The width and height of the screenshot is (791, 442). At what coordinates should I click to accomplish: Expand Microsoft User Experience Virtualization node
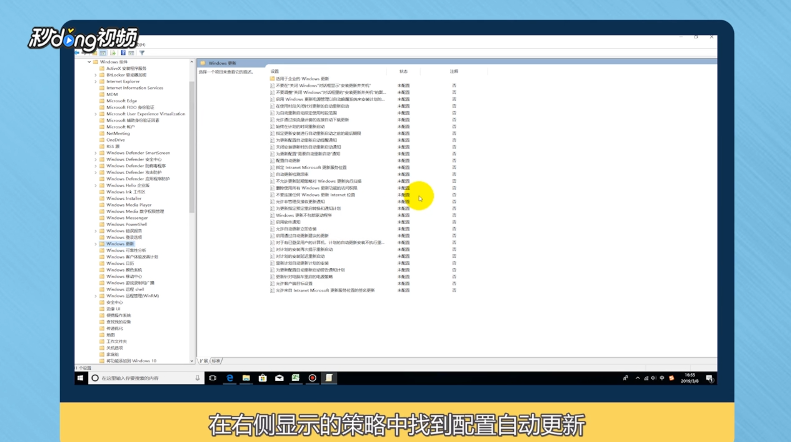96,114
